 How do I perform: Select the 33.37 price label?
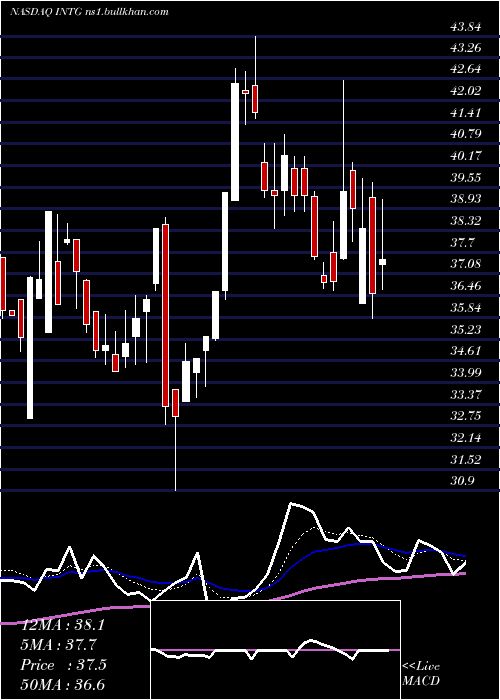tap(466, 395)
